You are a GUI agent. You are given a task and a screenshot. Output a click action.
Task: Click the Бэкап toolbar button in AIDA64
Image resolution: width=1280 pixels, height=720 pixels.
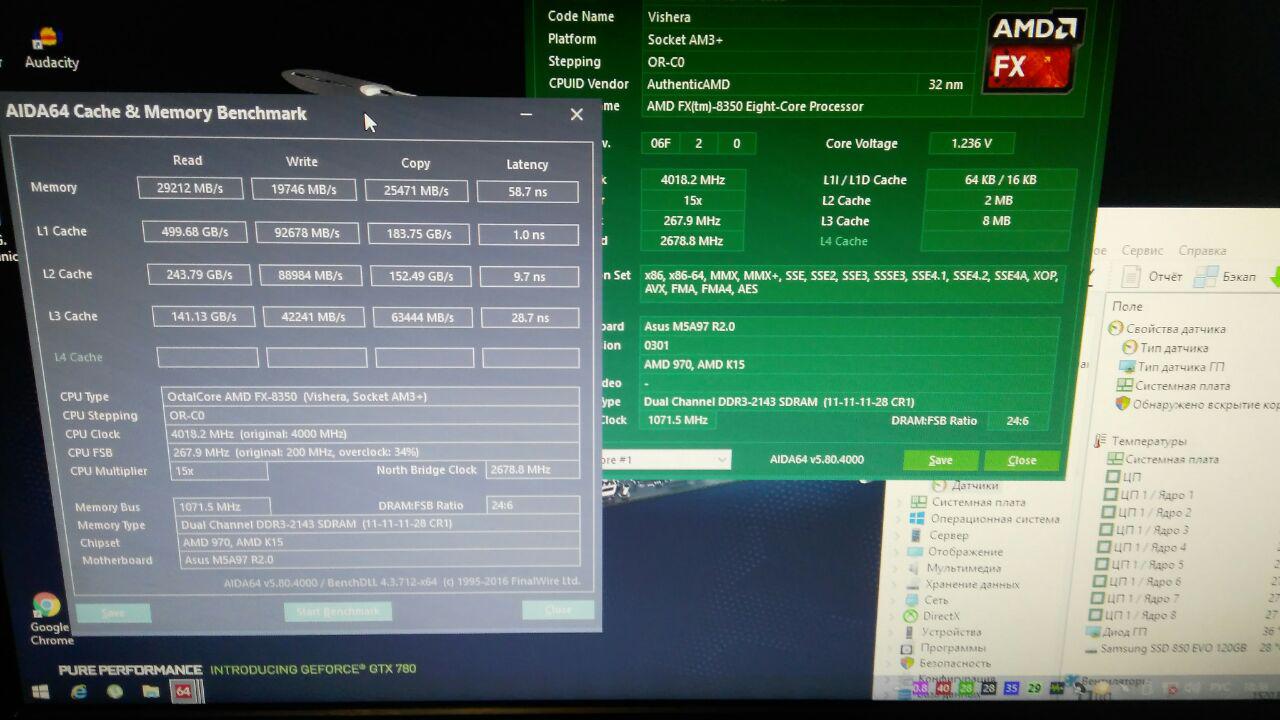(1226, 276)
